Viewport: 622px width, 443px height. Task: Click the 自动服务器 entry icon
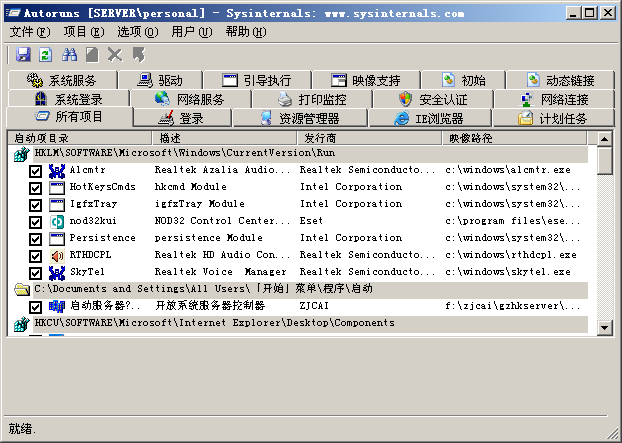[57, 307]
